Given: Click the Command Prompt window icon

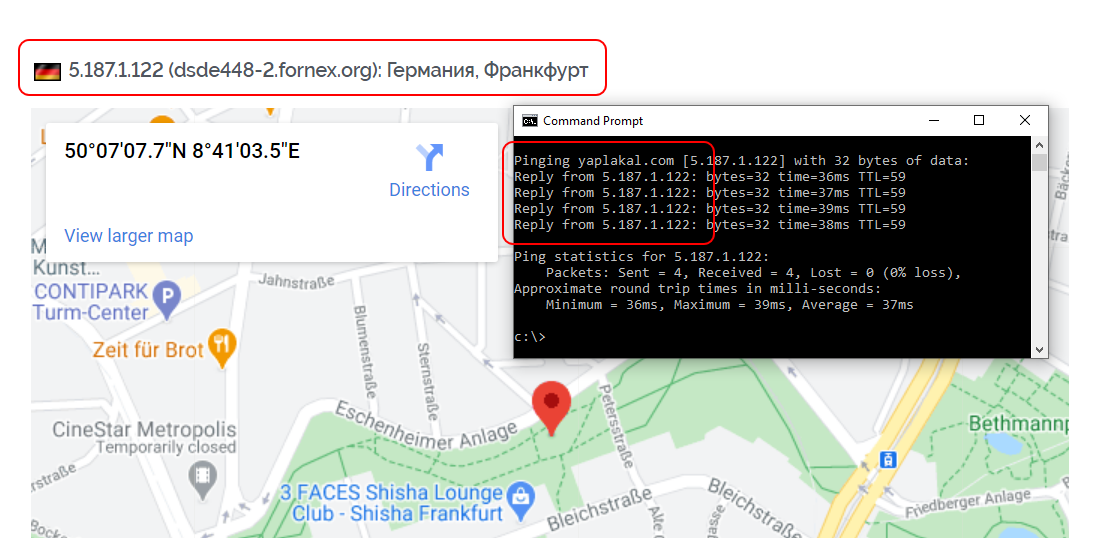Looking at the screenshot, I should (x=529, y=121).
